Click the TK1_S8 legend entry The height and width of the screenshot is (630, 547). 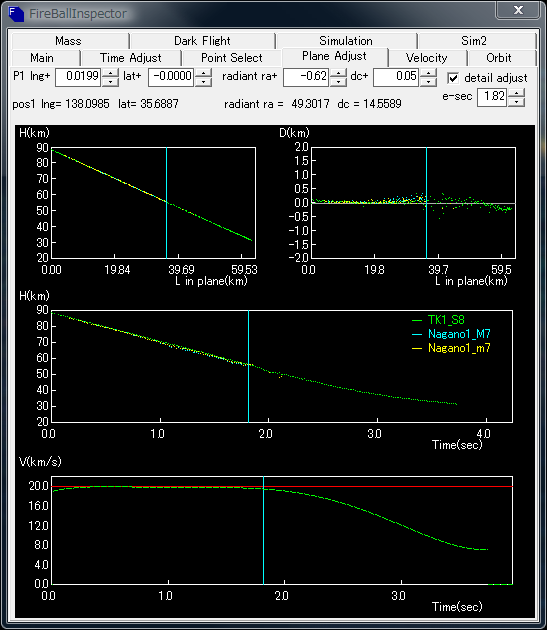pos(446,320)
